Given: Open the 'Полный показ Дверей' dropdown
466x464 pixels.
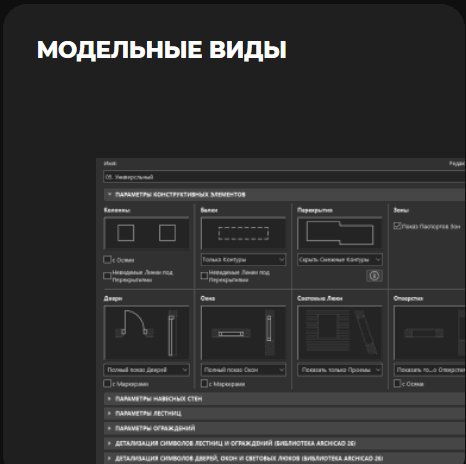Looking at the screenshot, I should (x=147, y=370).
